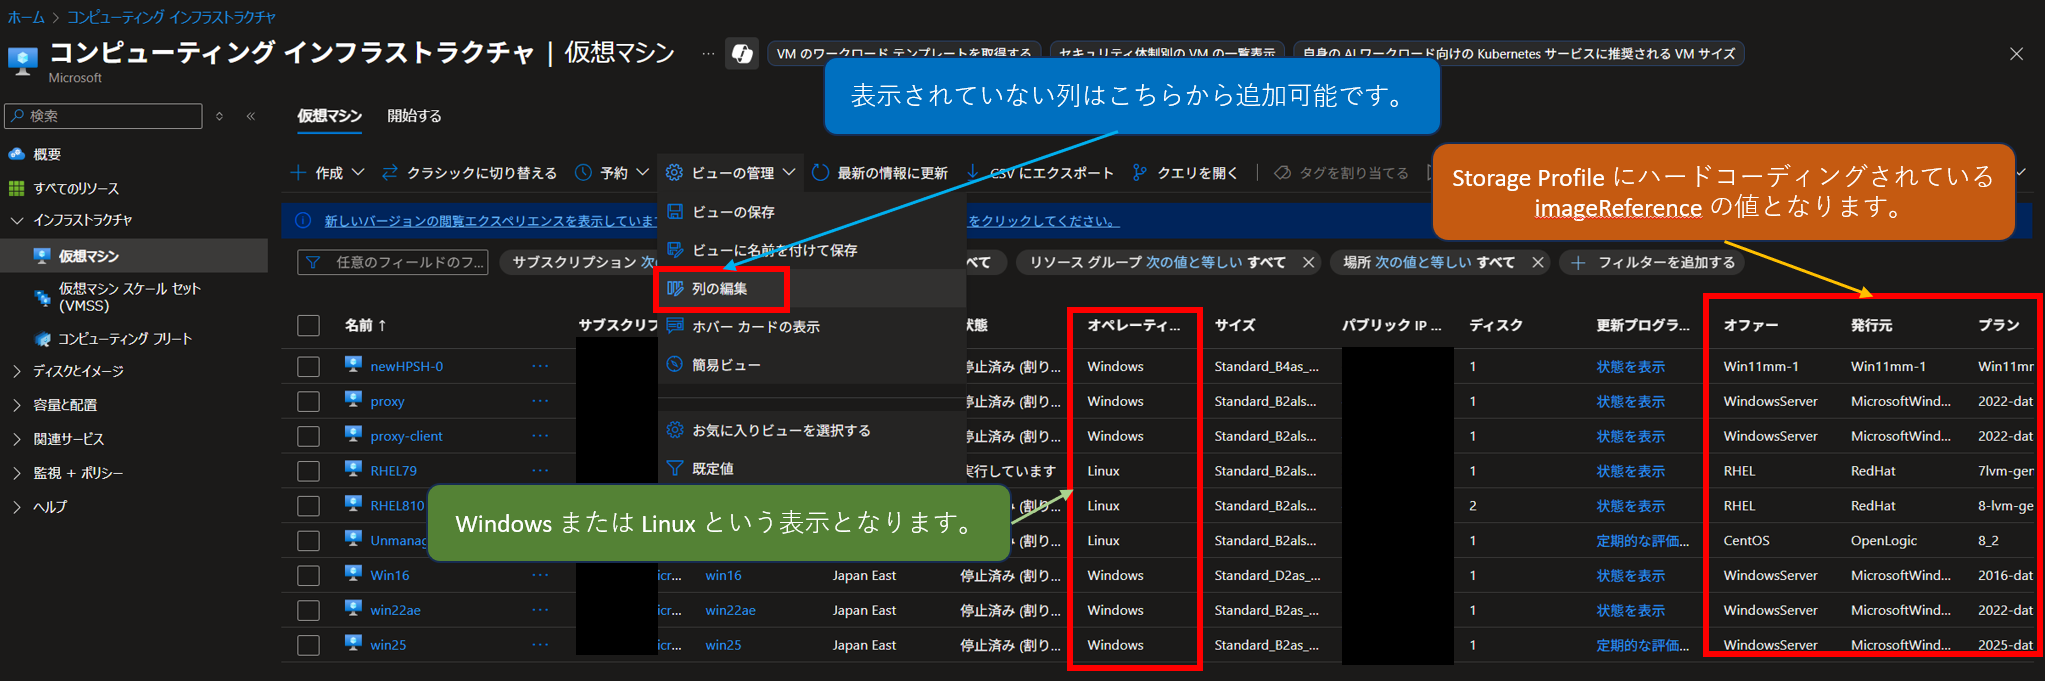Open the more options ellipsis for proxy
Viewport: 2045px width, 681px height.
tap(540, 401)
